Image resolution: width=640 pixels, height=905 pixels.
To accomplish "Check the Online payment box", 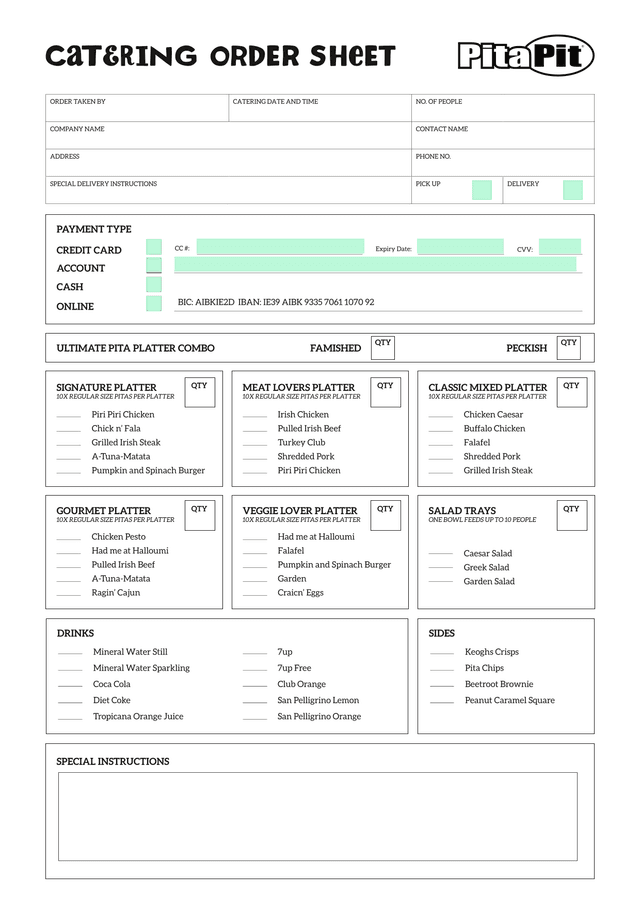I will [154, 304].
